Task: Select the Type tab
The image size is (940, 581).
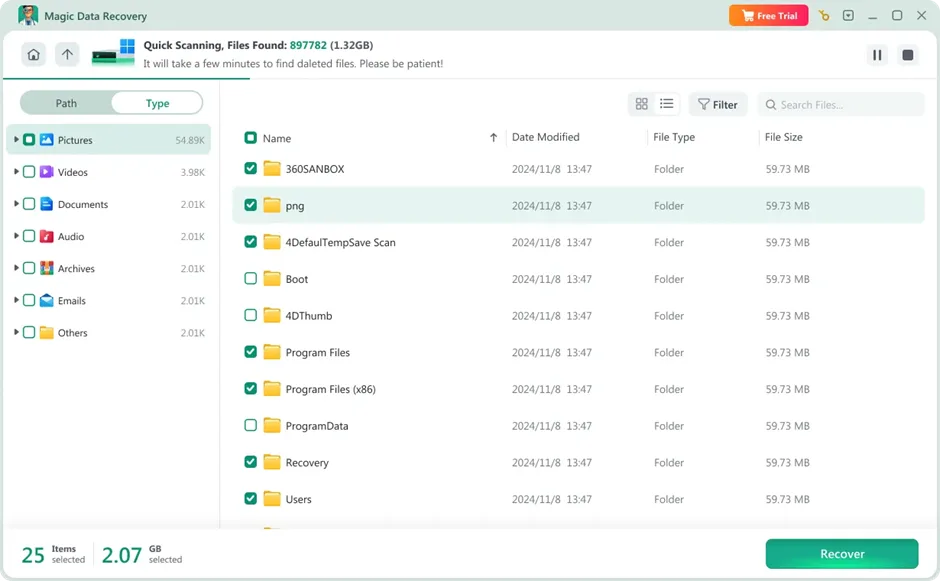Action: [x=156, y=102]
